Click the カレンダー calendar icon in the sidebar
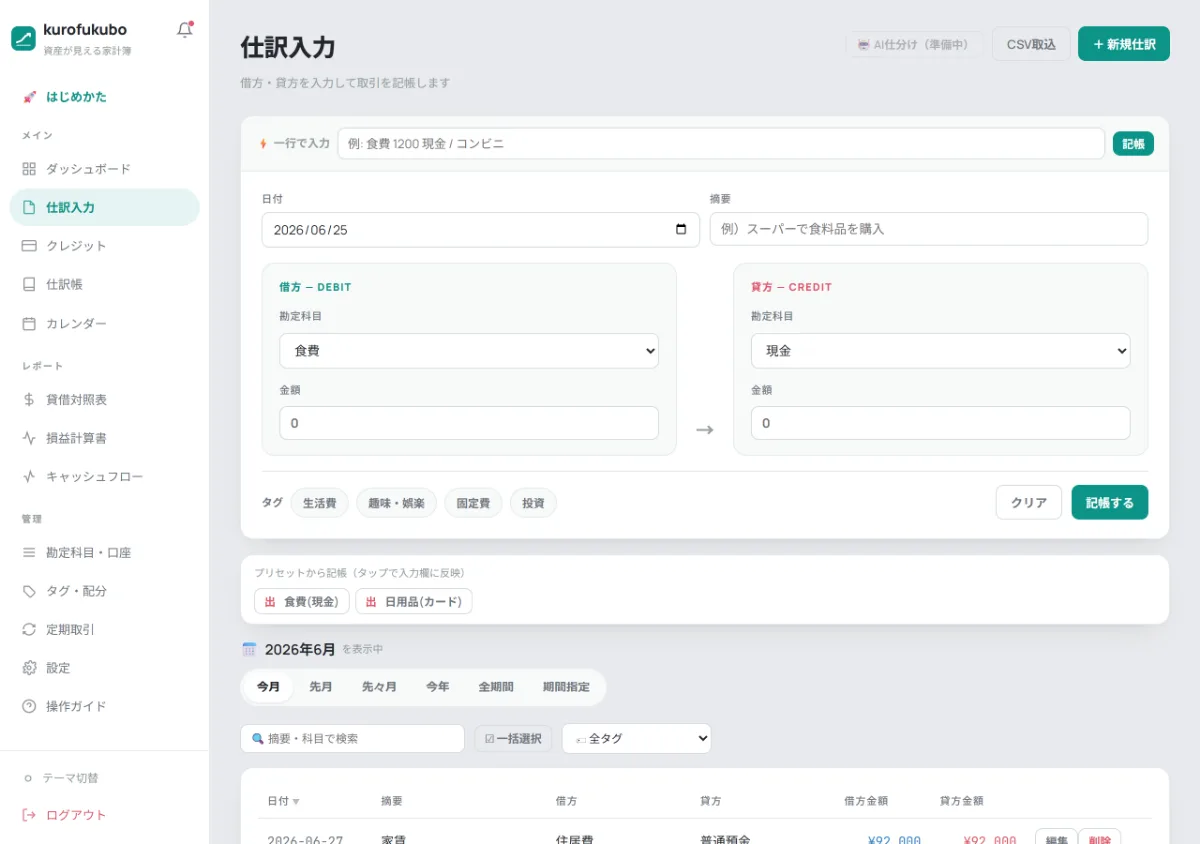 [29, 324]
